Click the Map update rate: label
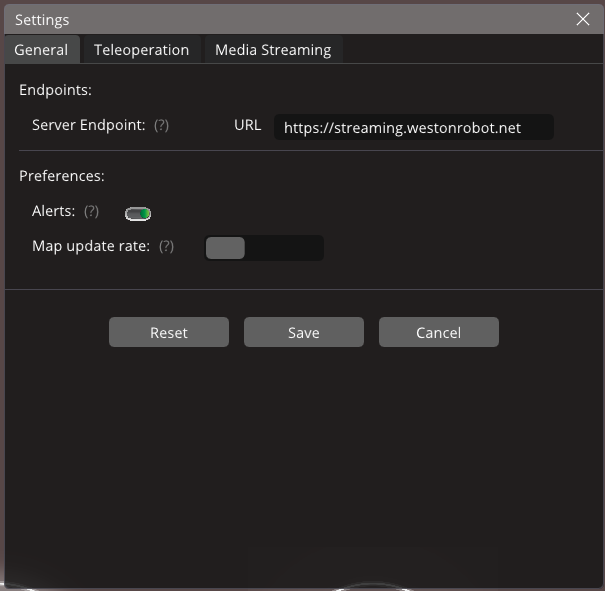Image resolution: width=605 pixels, height=591 pixels. tap(91, 247)
